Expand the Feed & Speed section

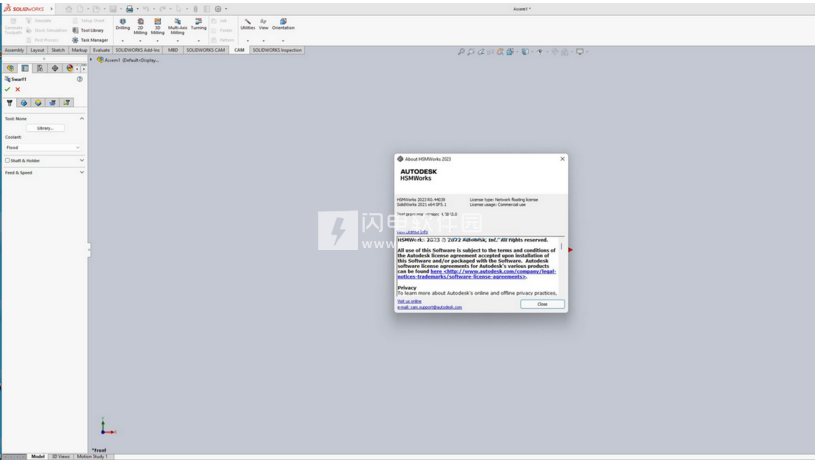click(x=82, y=172)
